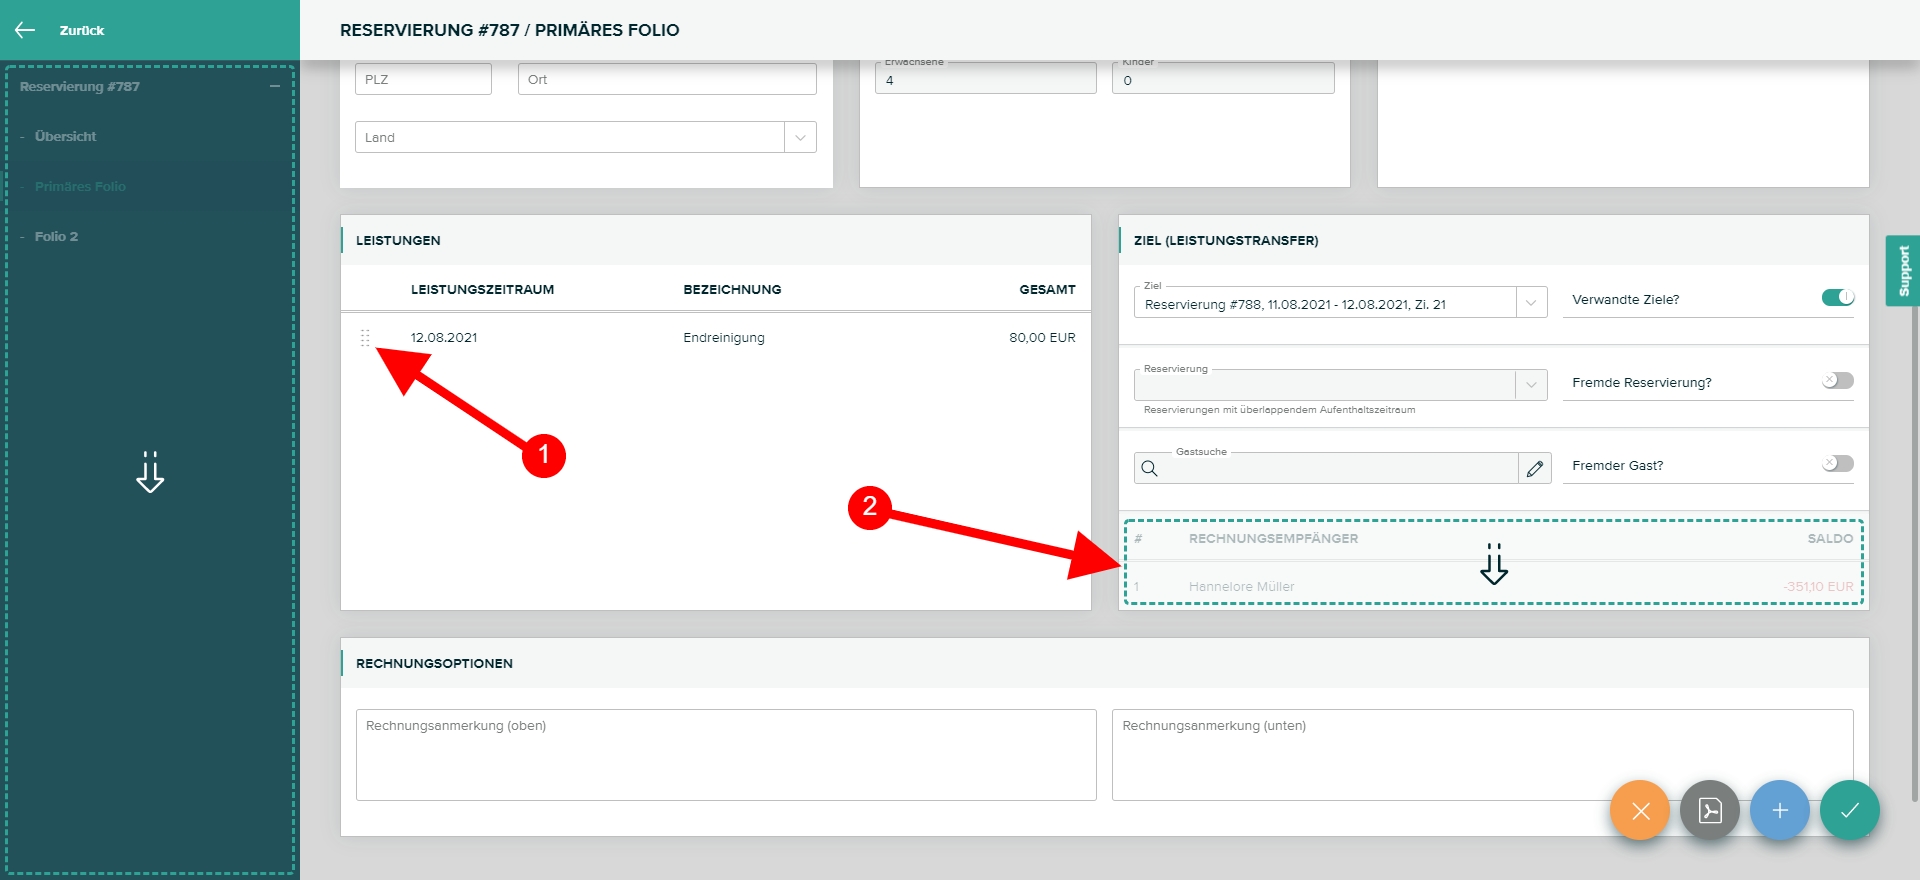Click the back arrow icon

25,30
